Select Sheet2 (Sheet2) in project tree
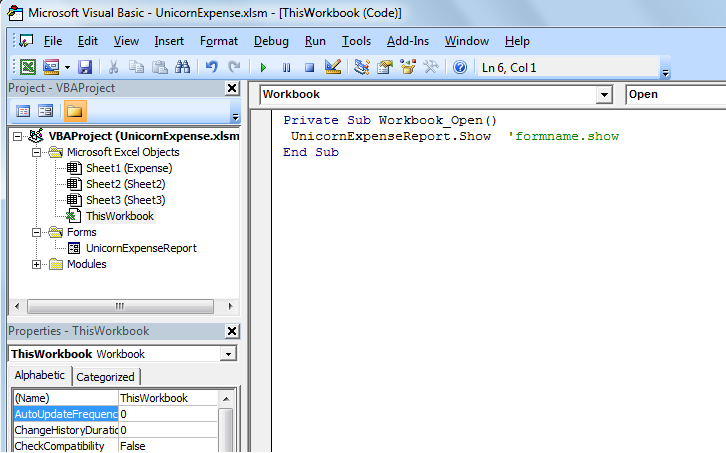The width and height of the screenshot is (726, 453). click(x=125, y=184)
